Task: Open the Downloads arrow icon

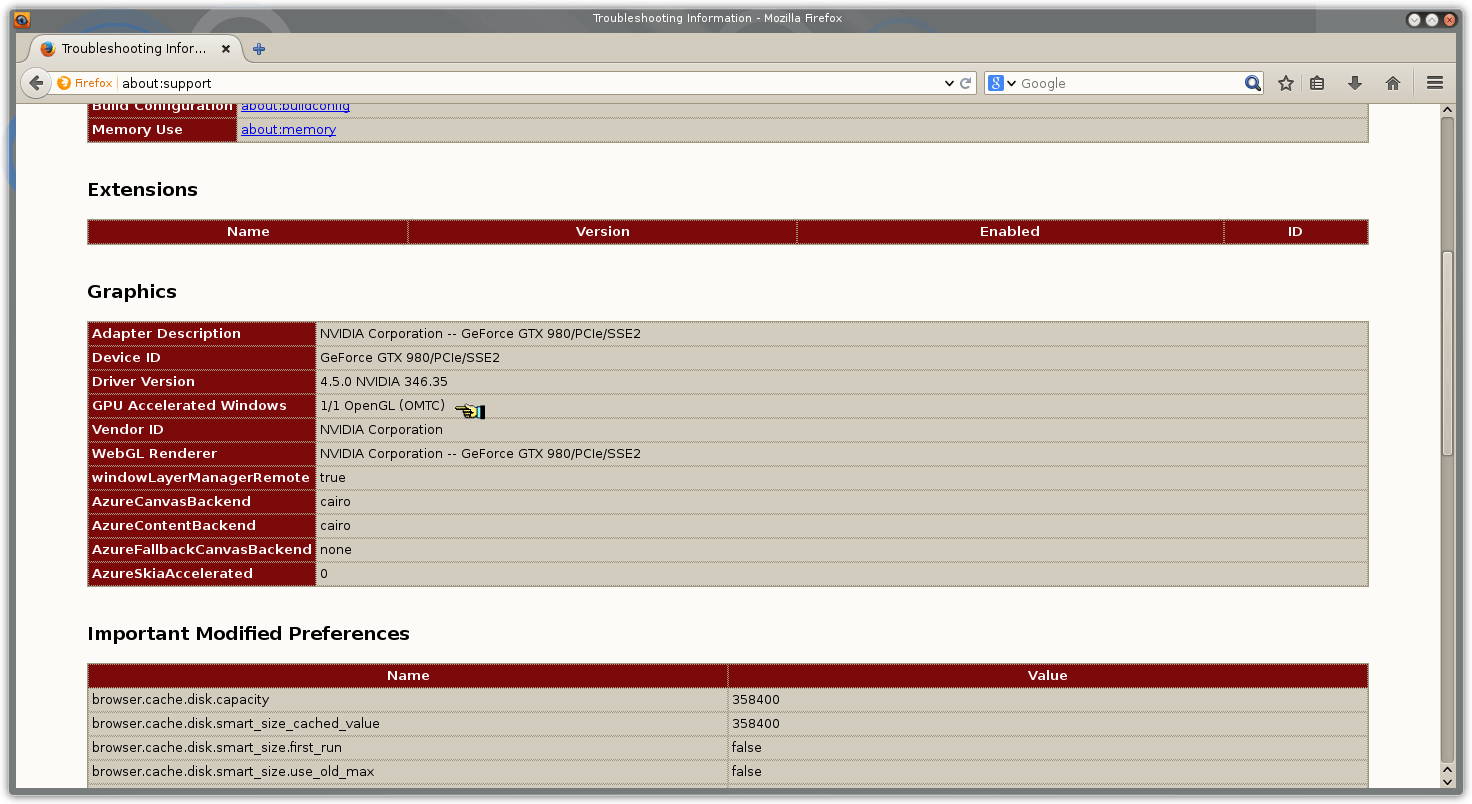Action: [x=1355, y=83]
